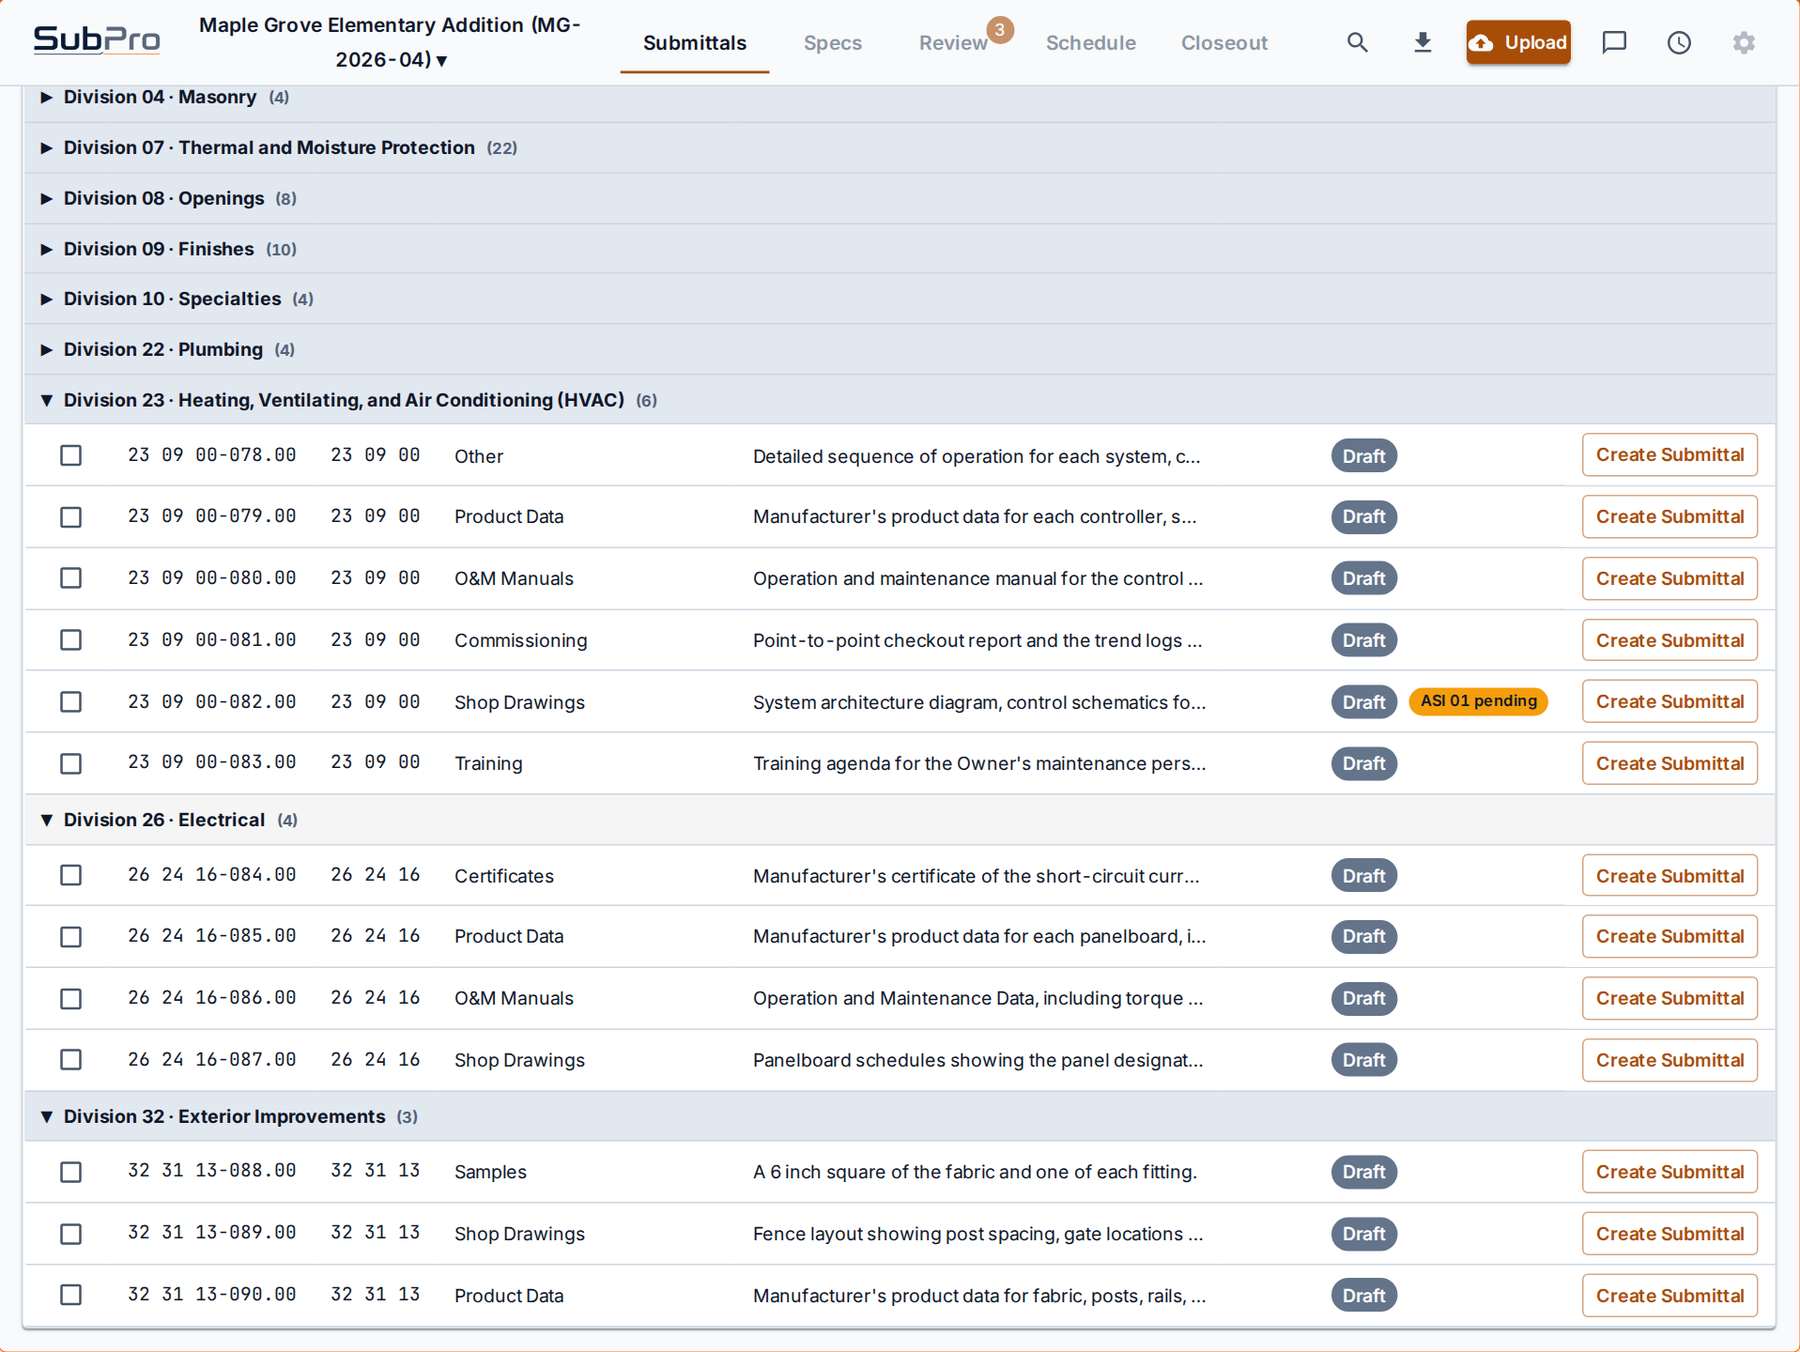
Task: Click the Review tab's 3 notification badge
Action: coord(999,29)
